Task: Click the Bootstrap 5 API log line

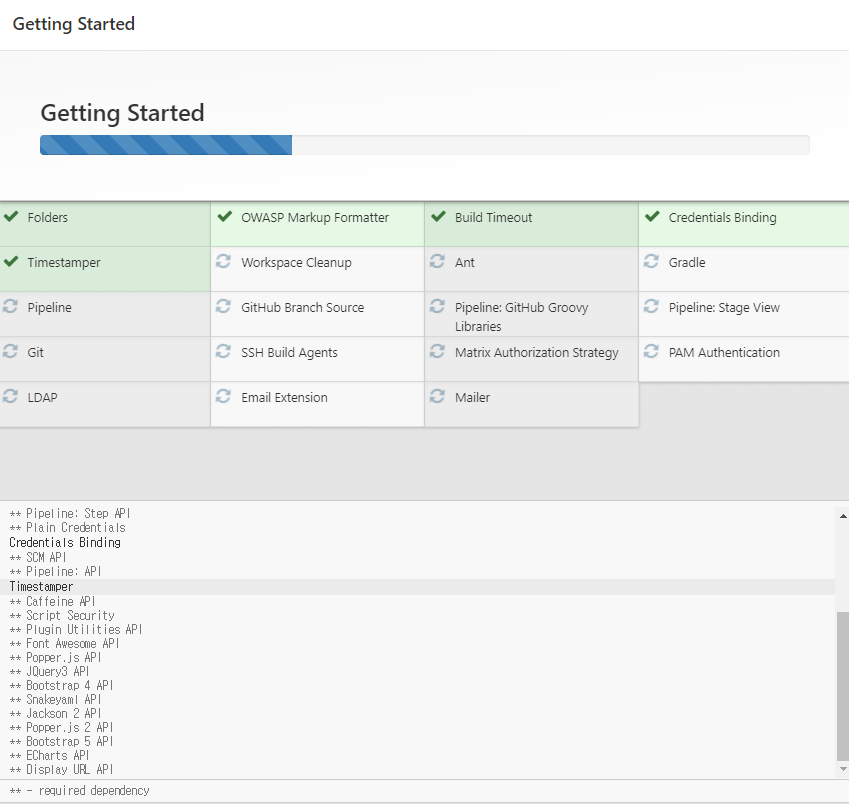Action: [61, 741]
